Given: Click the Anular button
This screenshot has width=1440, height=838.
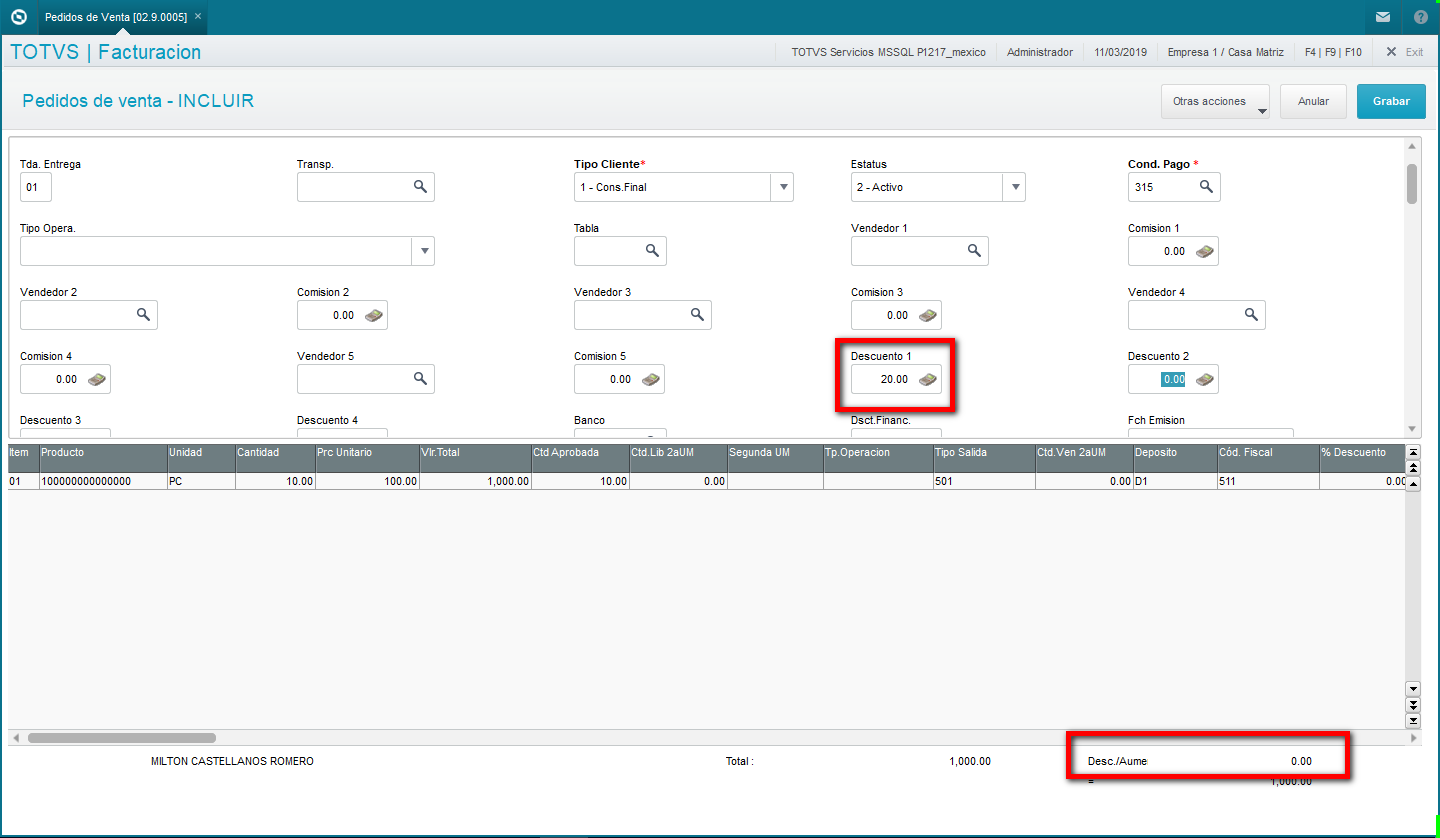Looking at the screenshot, I should (1313, 101).
